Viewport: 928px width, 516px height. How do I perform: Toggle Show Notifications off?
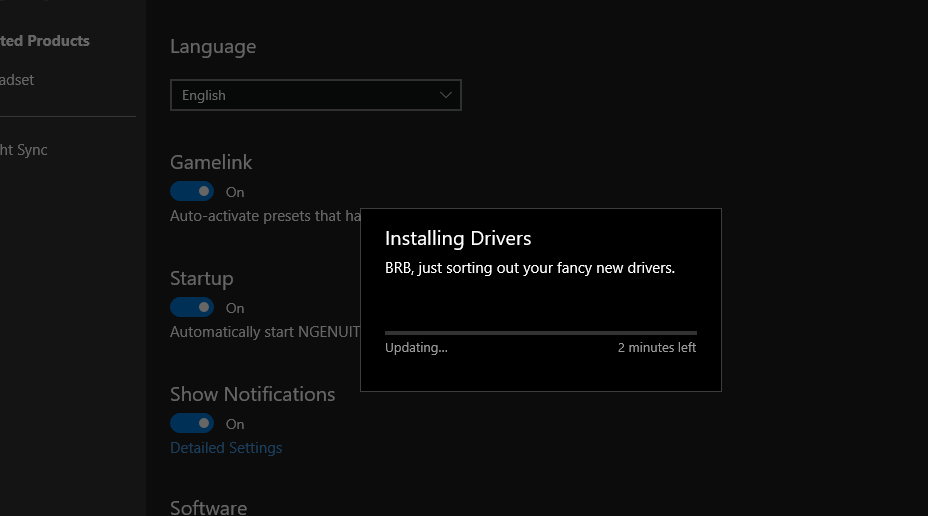click(192, 423)
